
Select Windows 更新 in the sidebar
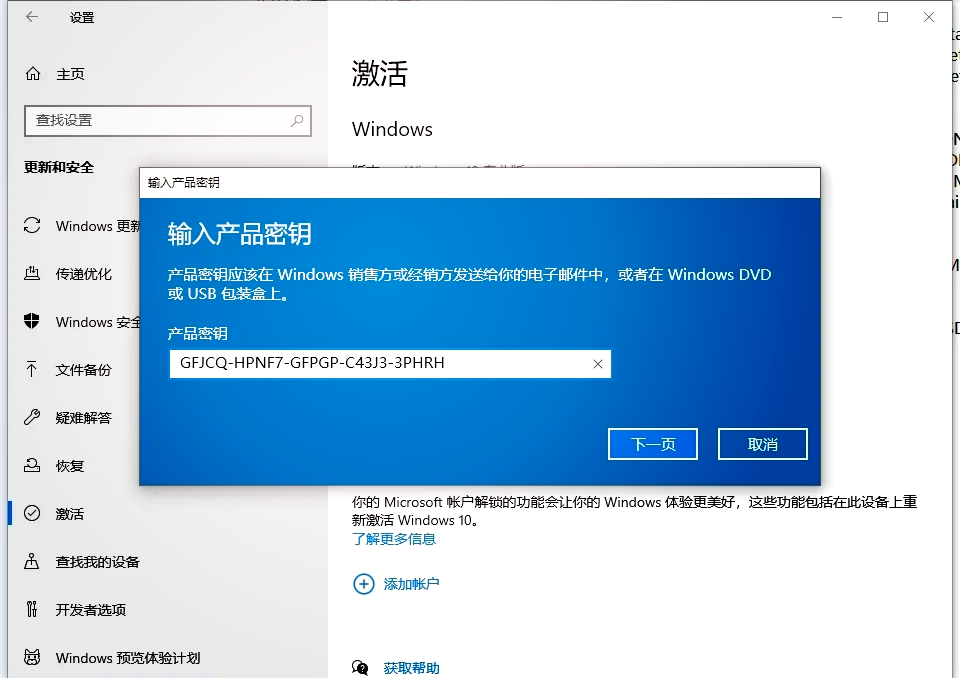[98, 226]
